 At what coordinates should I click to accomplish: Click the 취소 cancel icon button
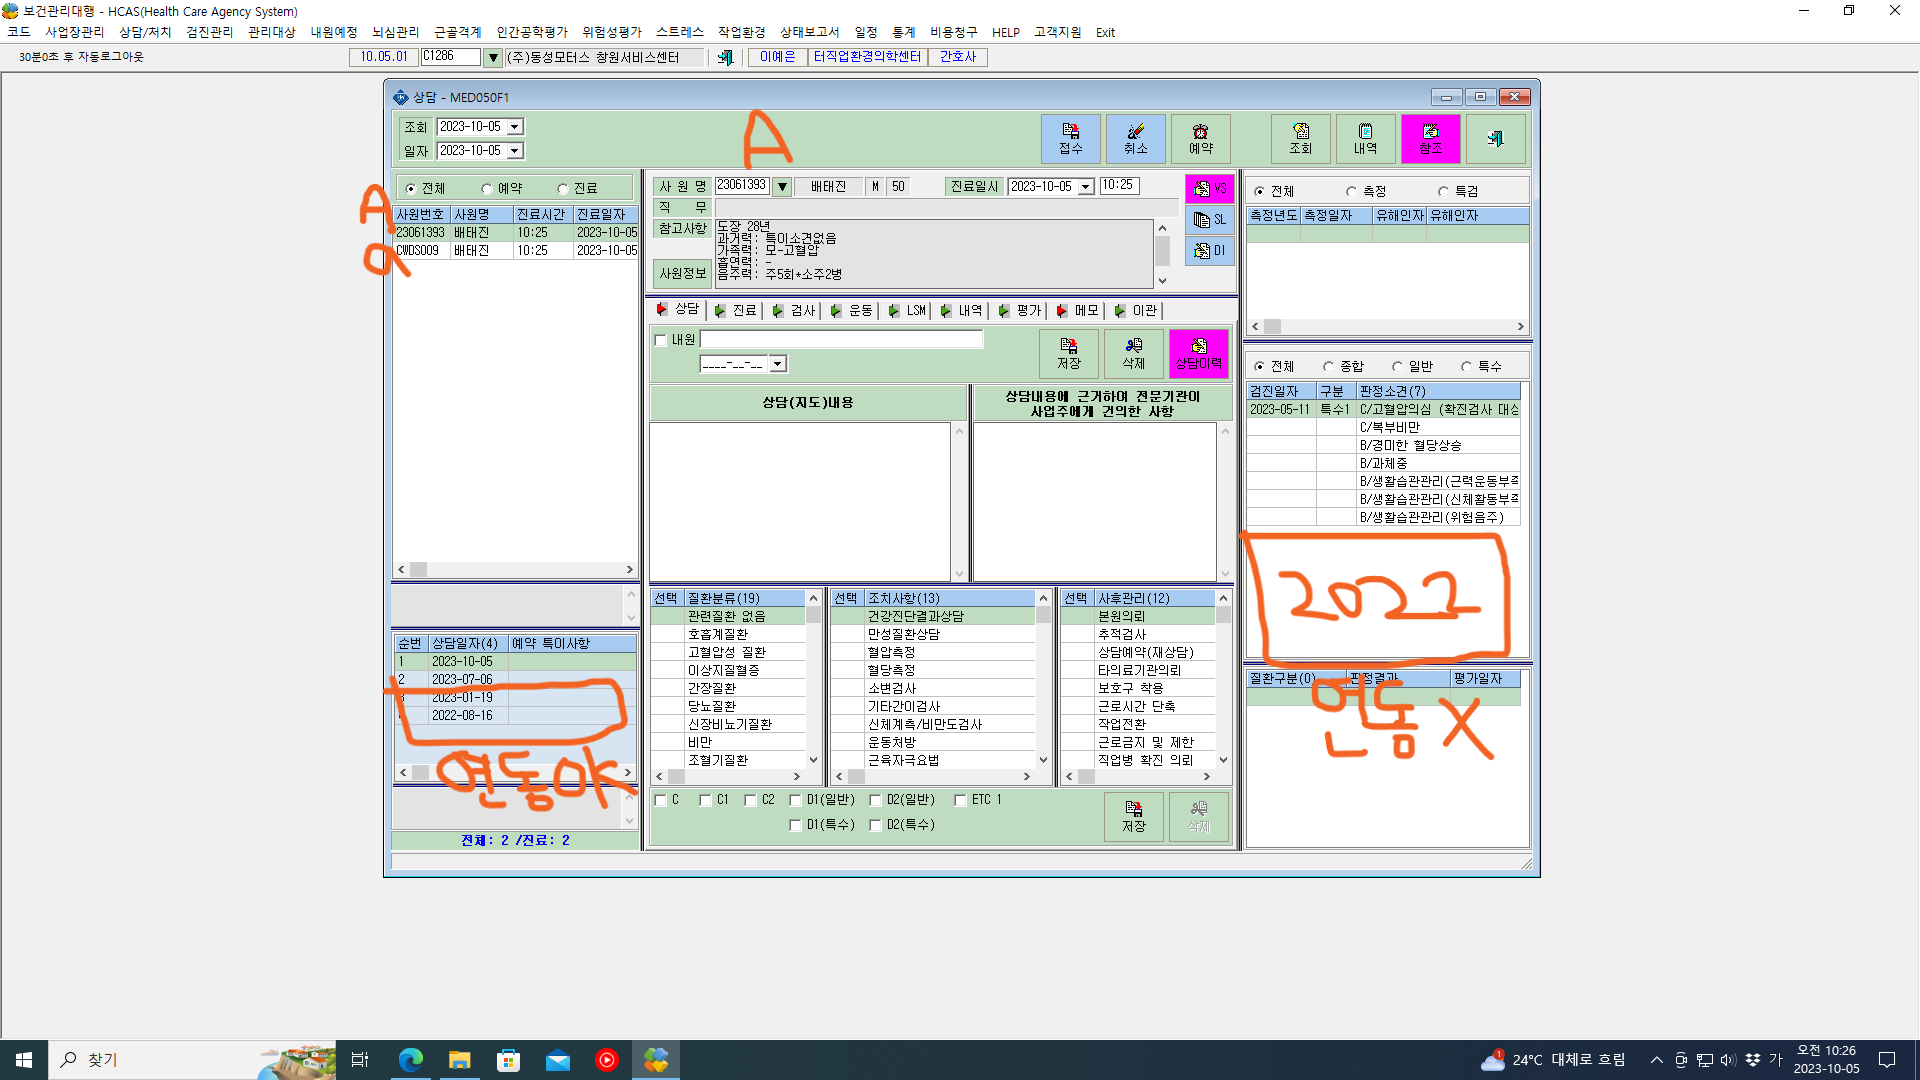(x=1135, y=138)
